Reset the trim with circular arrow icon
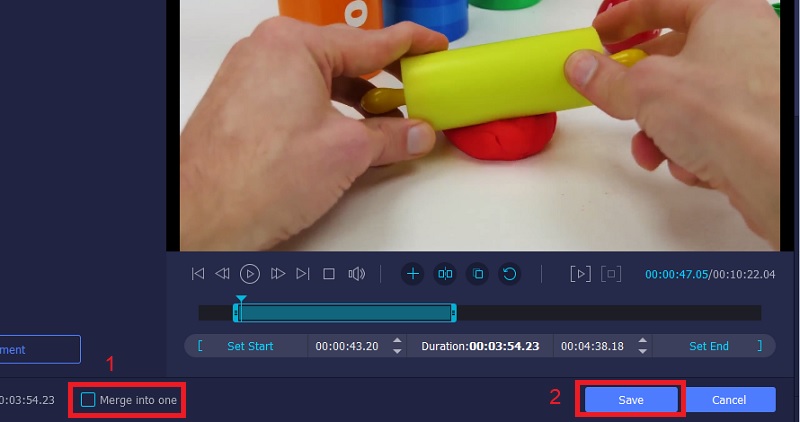This screenshot has height=422, width=800. click(x=509, y=273)
